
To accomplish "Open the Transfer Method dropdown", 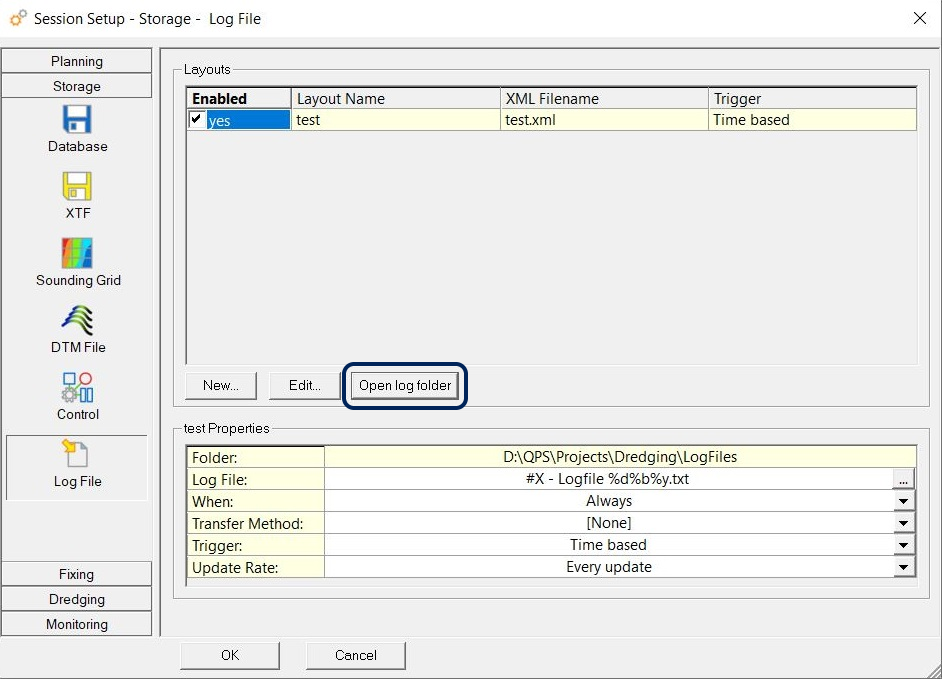I will click(x=904, y=523).
